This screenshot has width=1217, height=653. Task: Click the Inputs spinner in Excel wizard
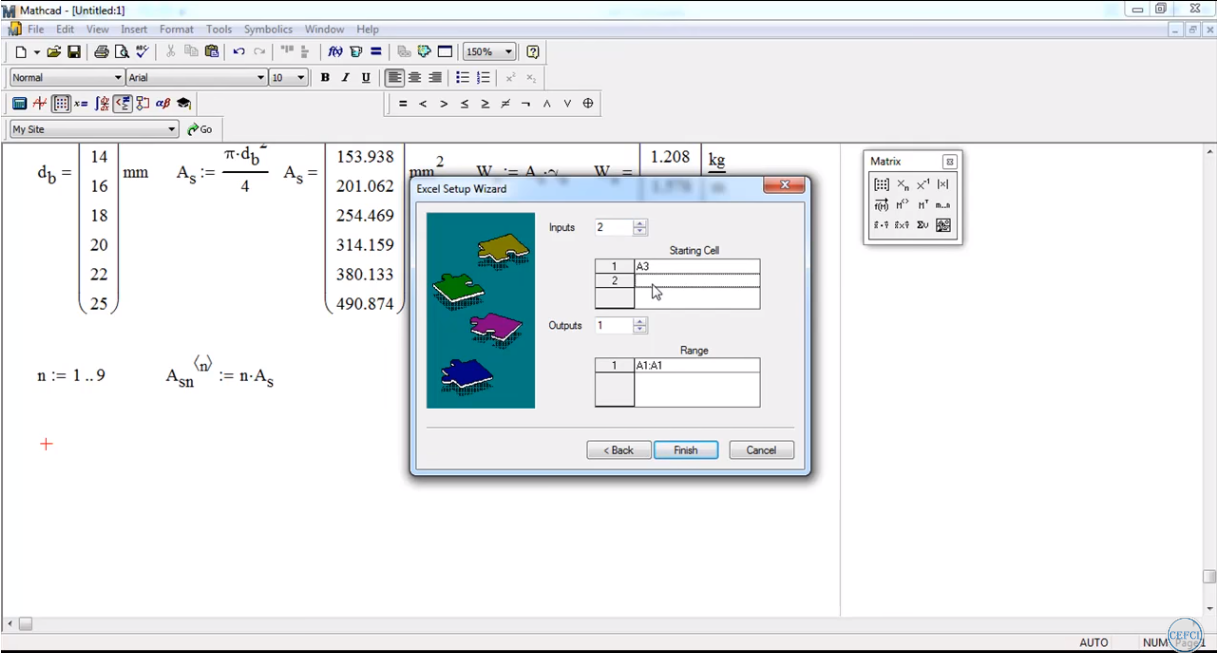[x=641, y=227]
